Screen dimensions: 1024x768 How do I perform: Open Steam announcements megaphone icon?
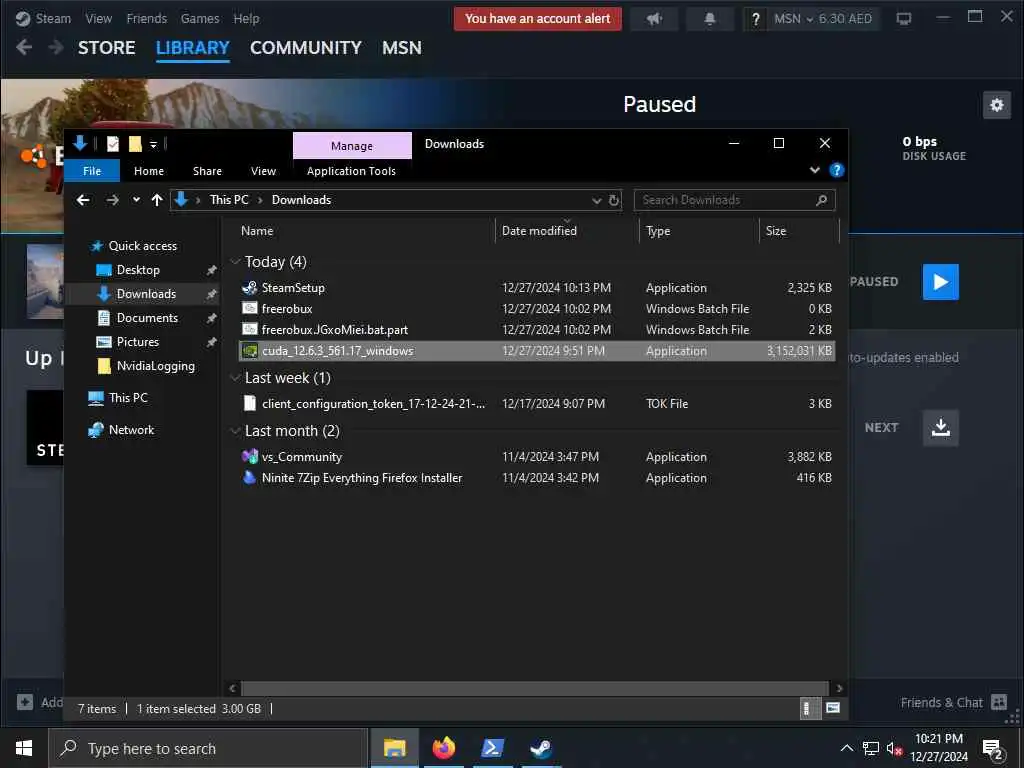coord(654,19)
